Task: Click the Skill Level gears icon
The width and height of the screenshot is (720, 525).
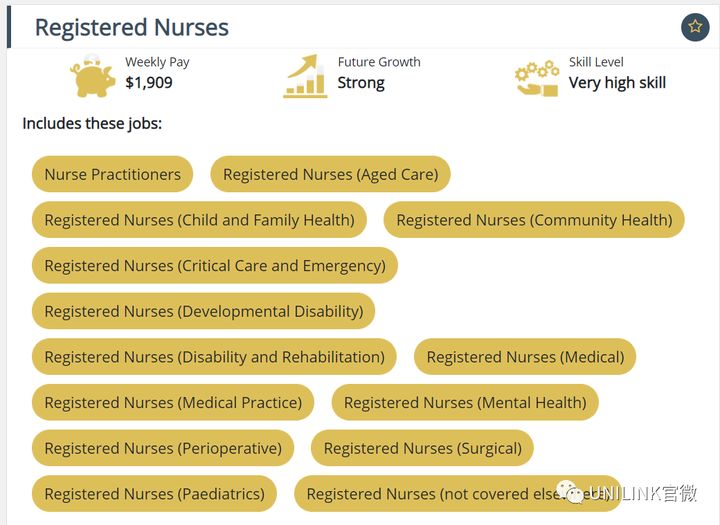Action: (537, 78)
